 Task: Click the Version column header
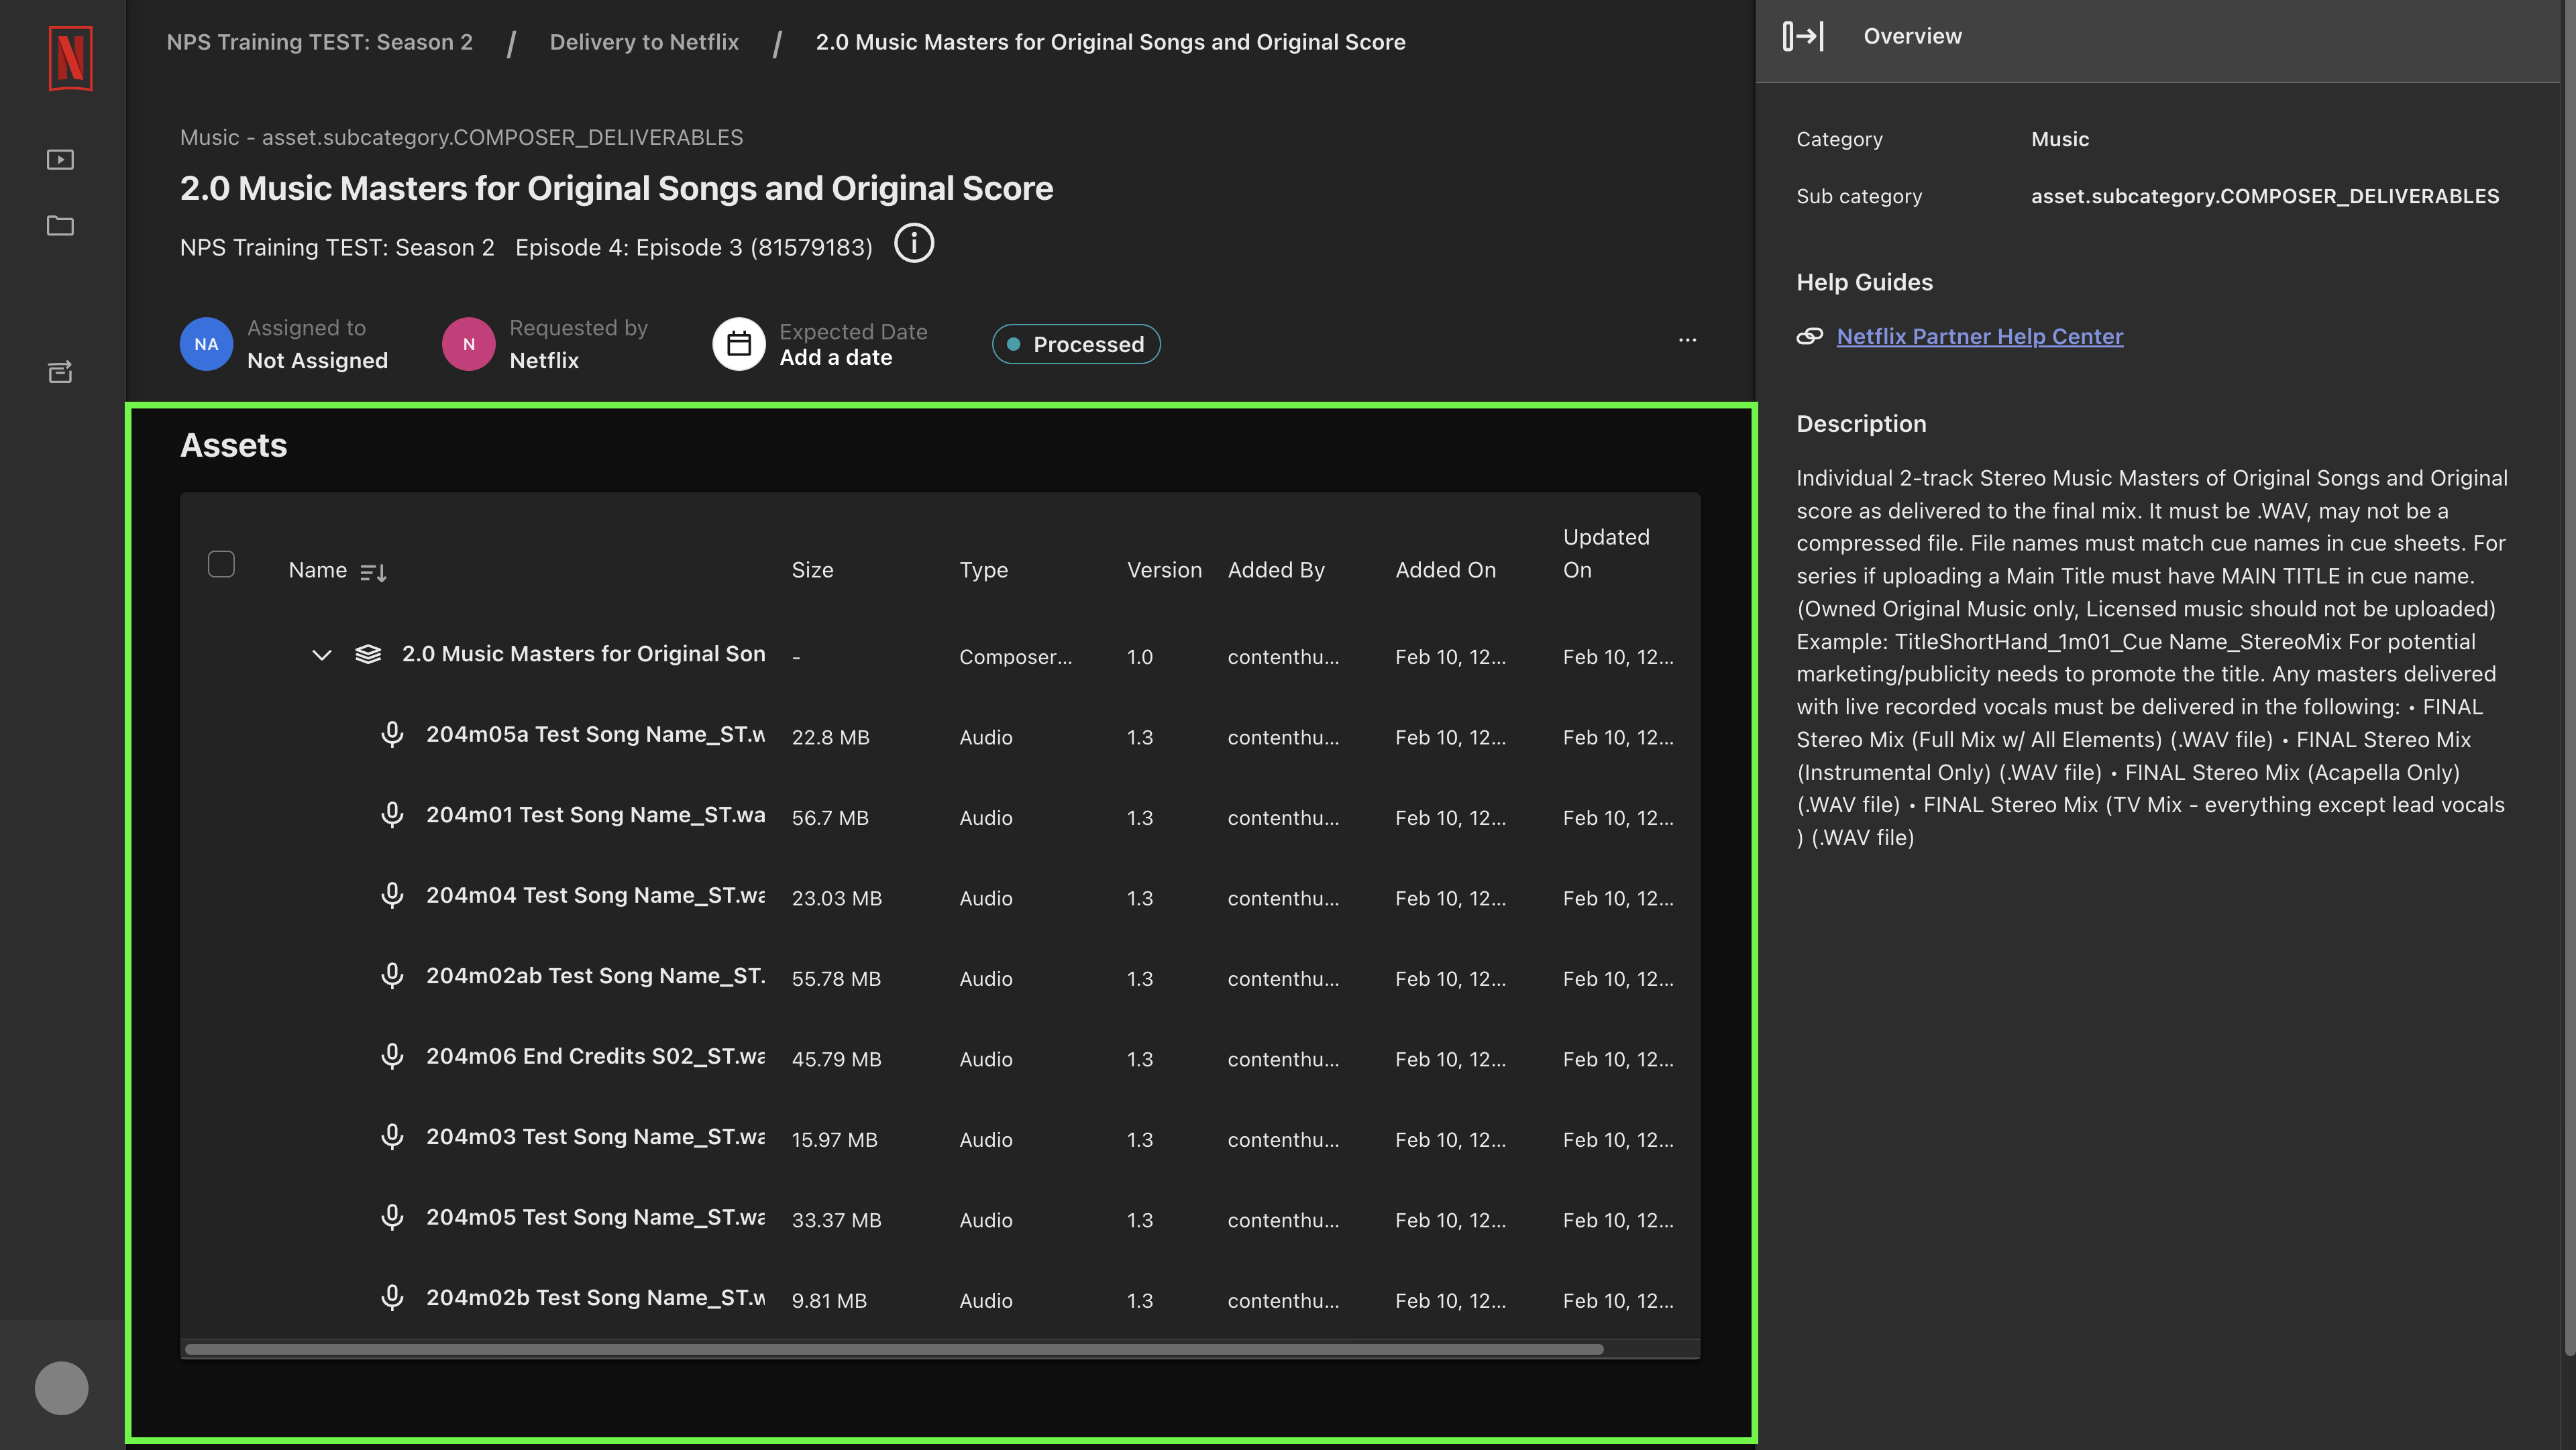click(x=1164, y=570)
